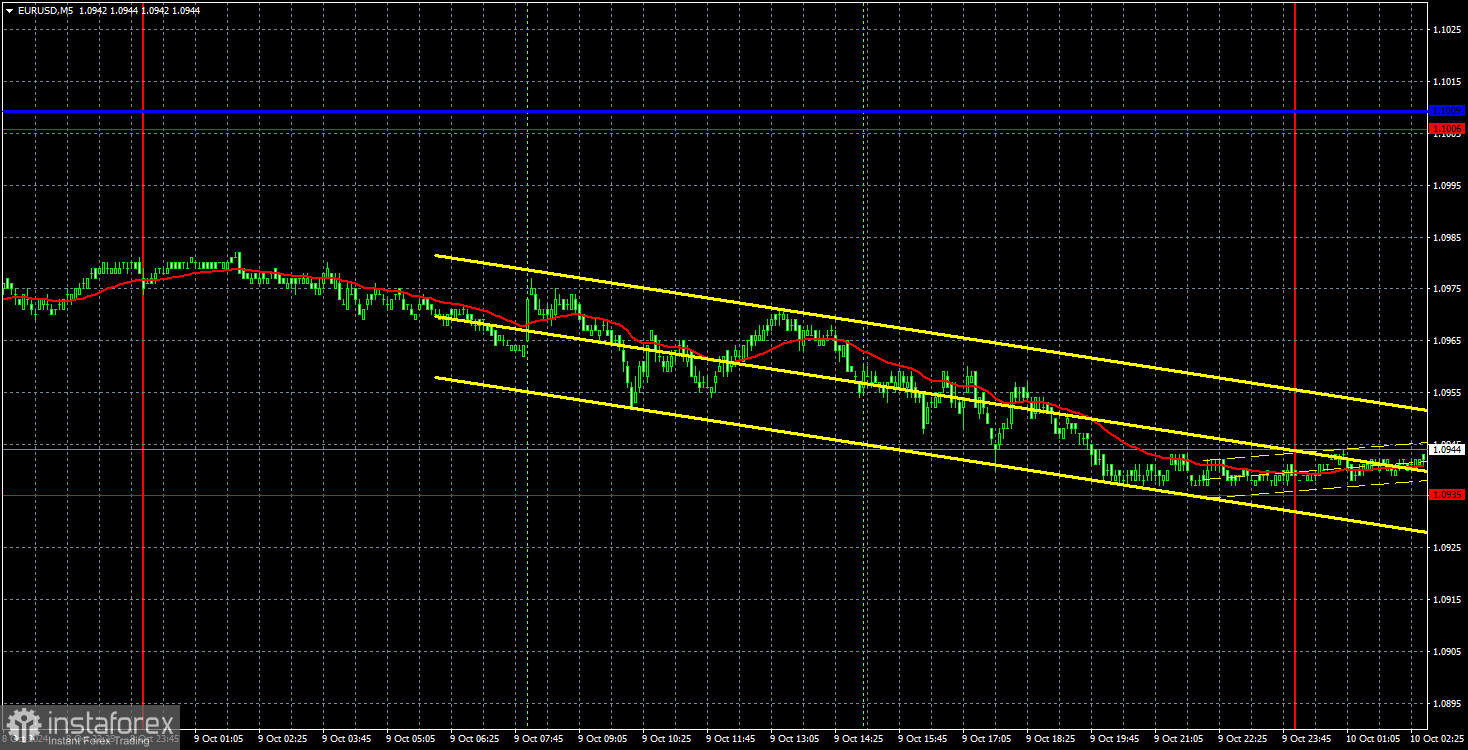Screen dimensions: 1468x750
Task: Click the blue price tag on the price axis
Action: [1447, 111]
